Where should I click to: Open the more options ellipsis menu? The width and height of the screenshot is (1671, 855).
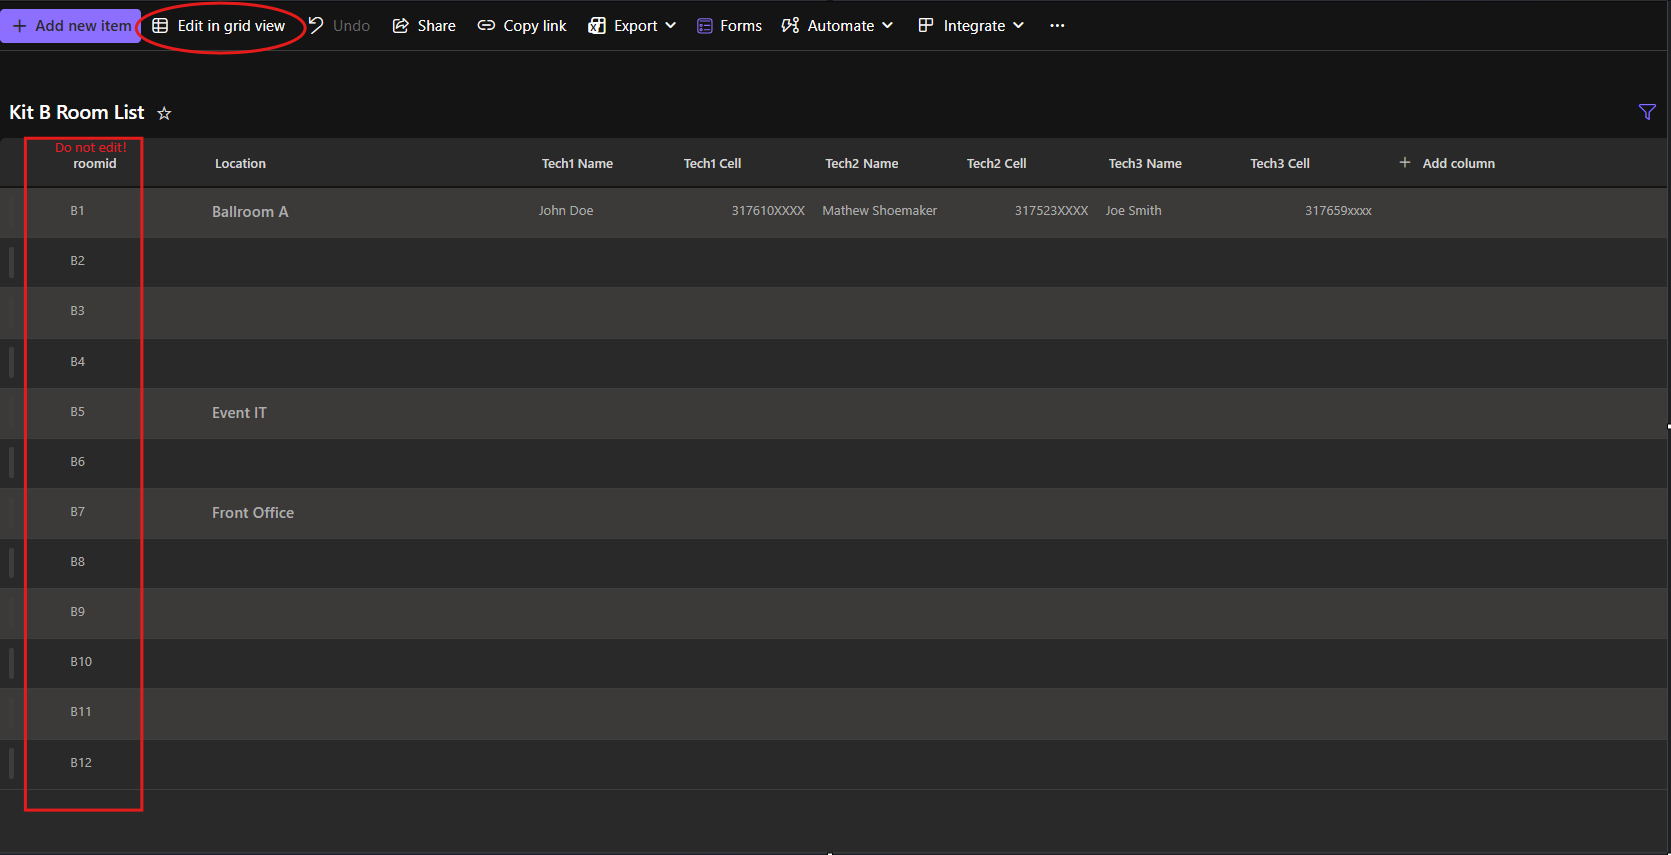1057,26
